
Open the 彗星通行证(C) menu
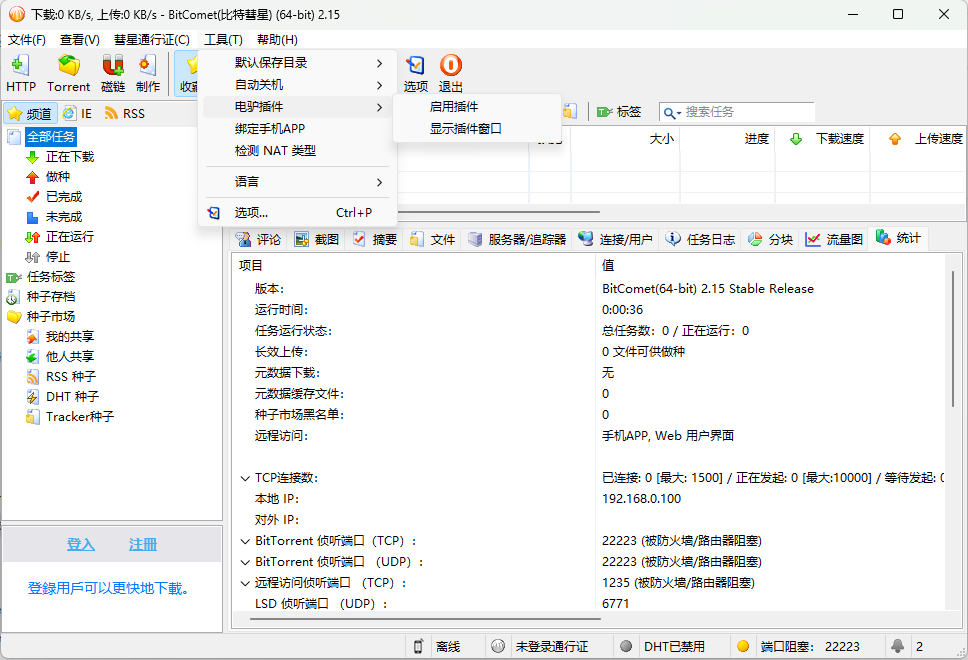click(x=152, y=40)
